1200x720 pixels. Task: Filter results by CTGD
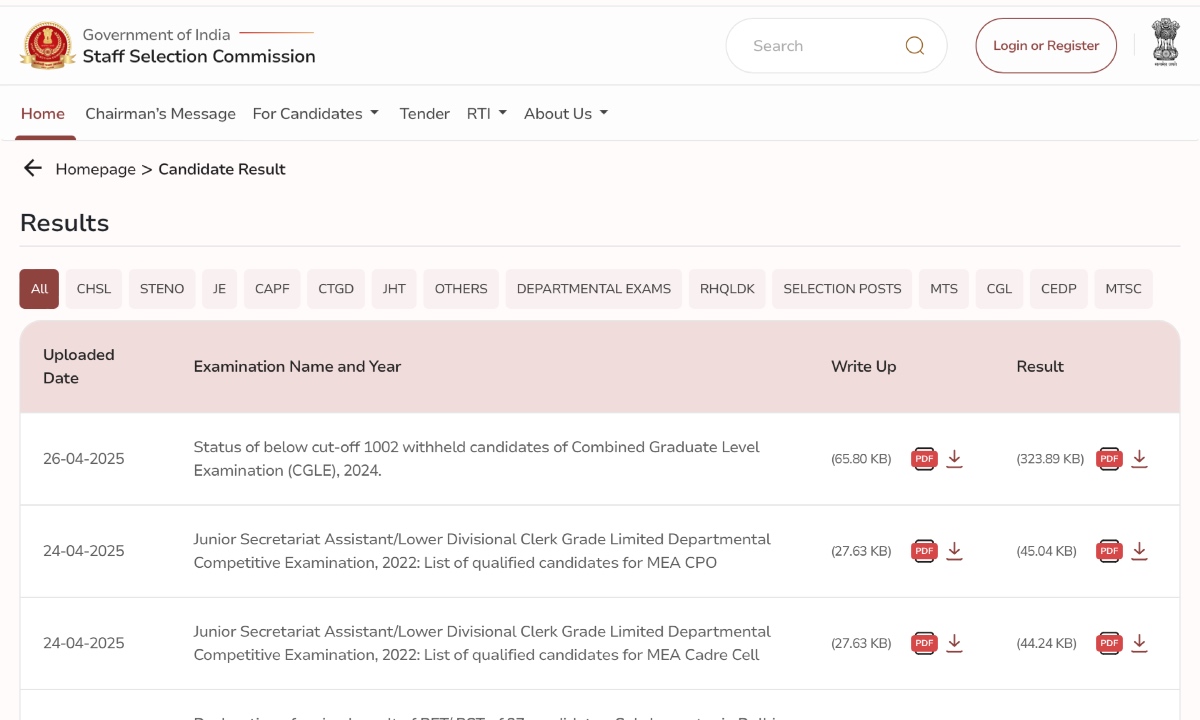click(x=336, y=288)
